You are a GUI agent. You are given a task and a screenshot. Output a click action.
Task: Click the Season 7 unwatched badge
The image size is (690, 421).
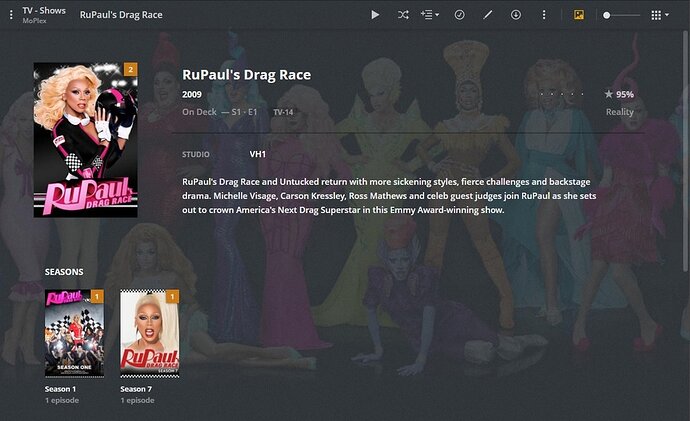tap(172, 296)
